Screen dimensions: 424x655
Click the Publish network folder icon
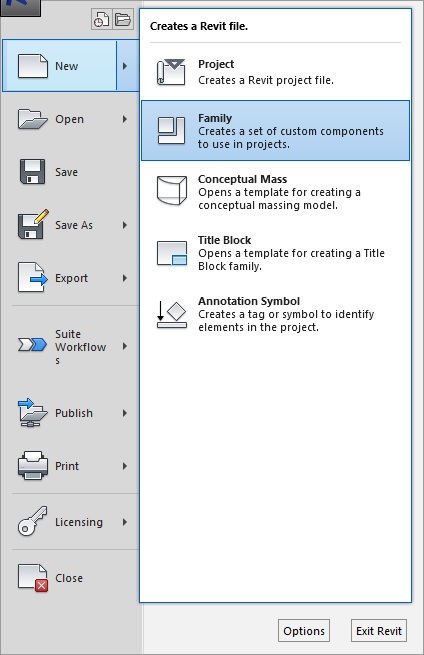(x=32, y=412)
